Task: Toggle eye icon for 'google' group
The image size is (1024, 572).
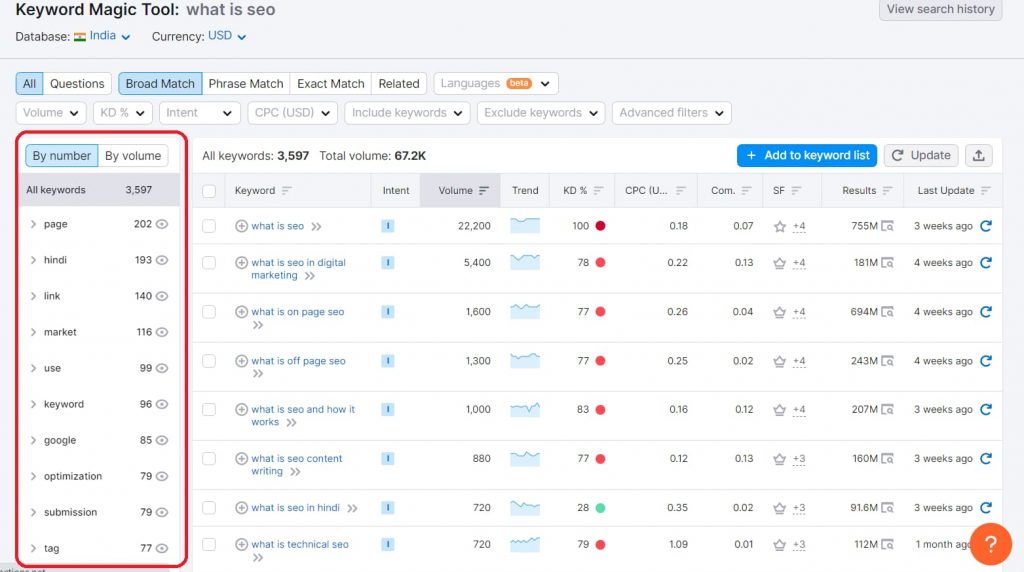Action: (x=162, y=440)
